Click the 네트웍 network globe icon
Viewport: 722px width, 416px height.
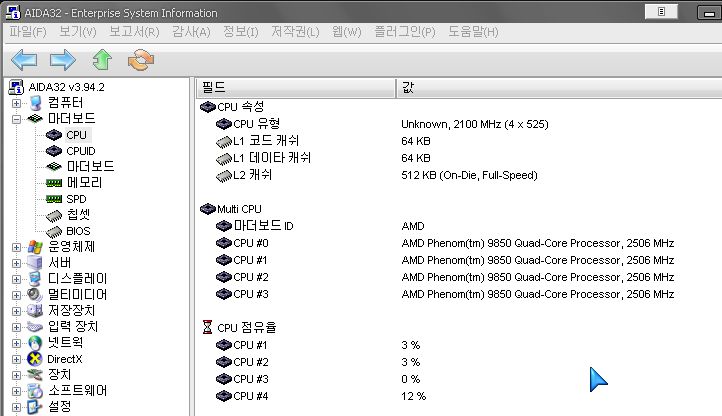tap(35, 343)
